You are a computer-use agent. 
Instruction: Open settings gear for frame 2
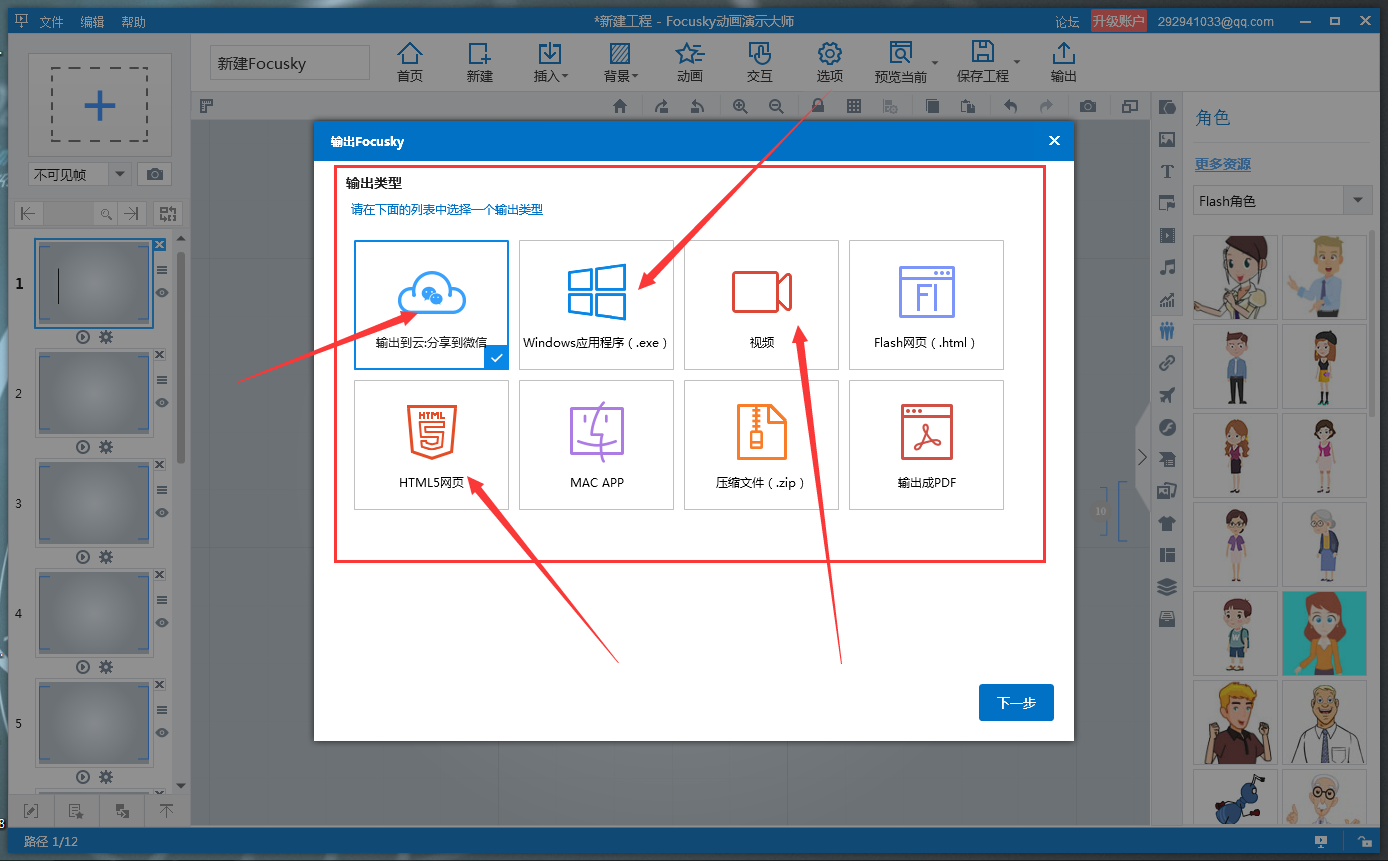106,447
